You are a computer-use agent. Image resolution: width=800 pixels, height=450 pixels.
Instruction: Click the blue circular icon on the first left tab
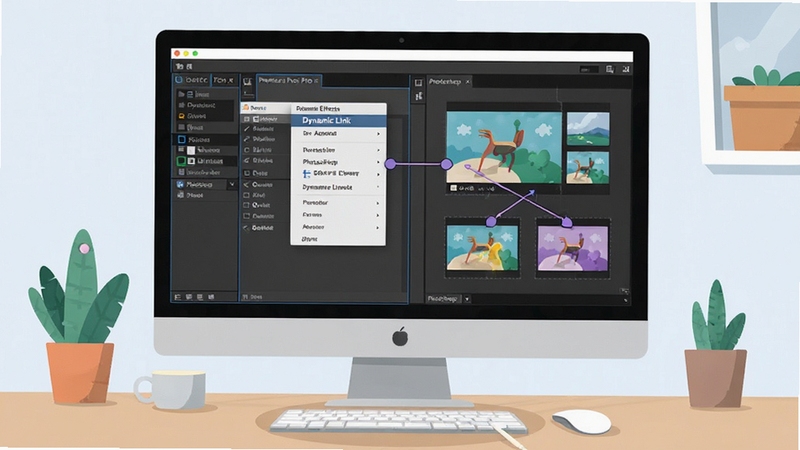pyautogui.click(x=179, y=80)
